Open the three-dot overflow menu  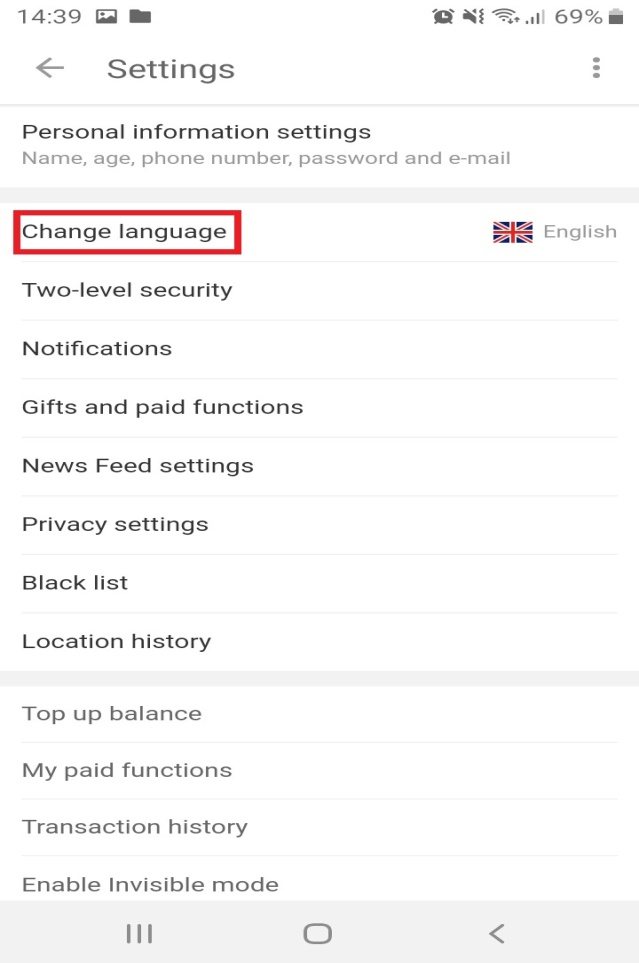[x=596, y=68]
